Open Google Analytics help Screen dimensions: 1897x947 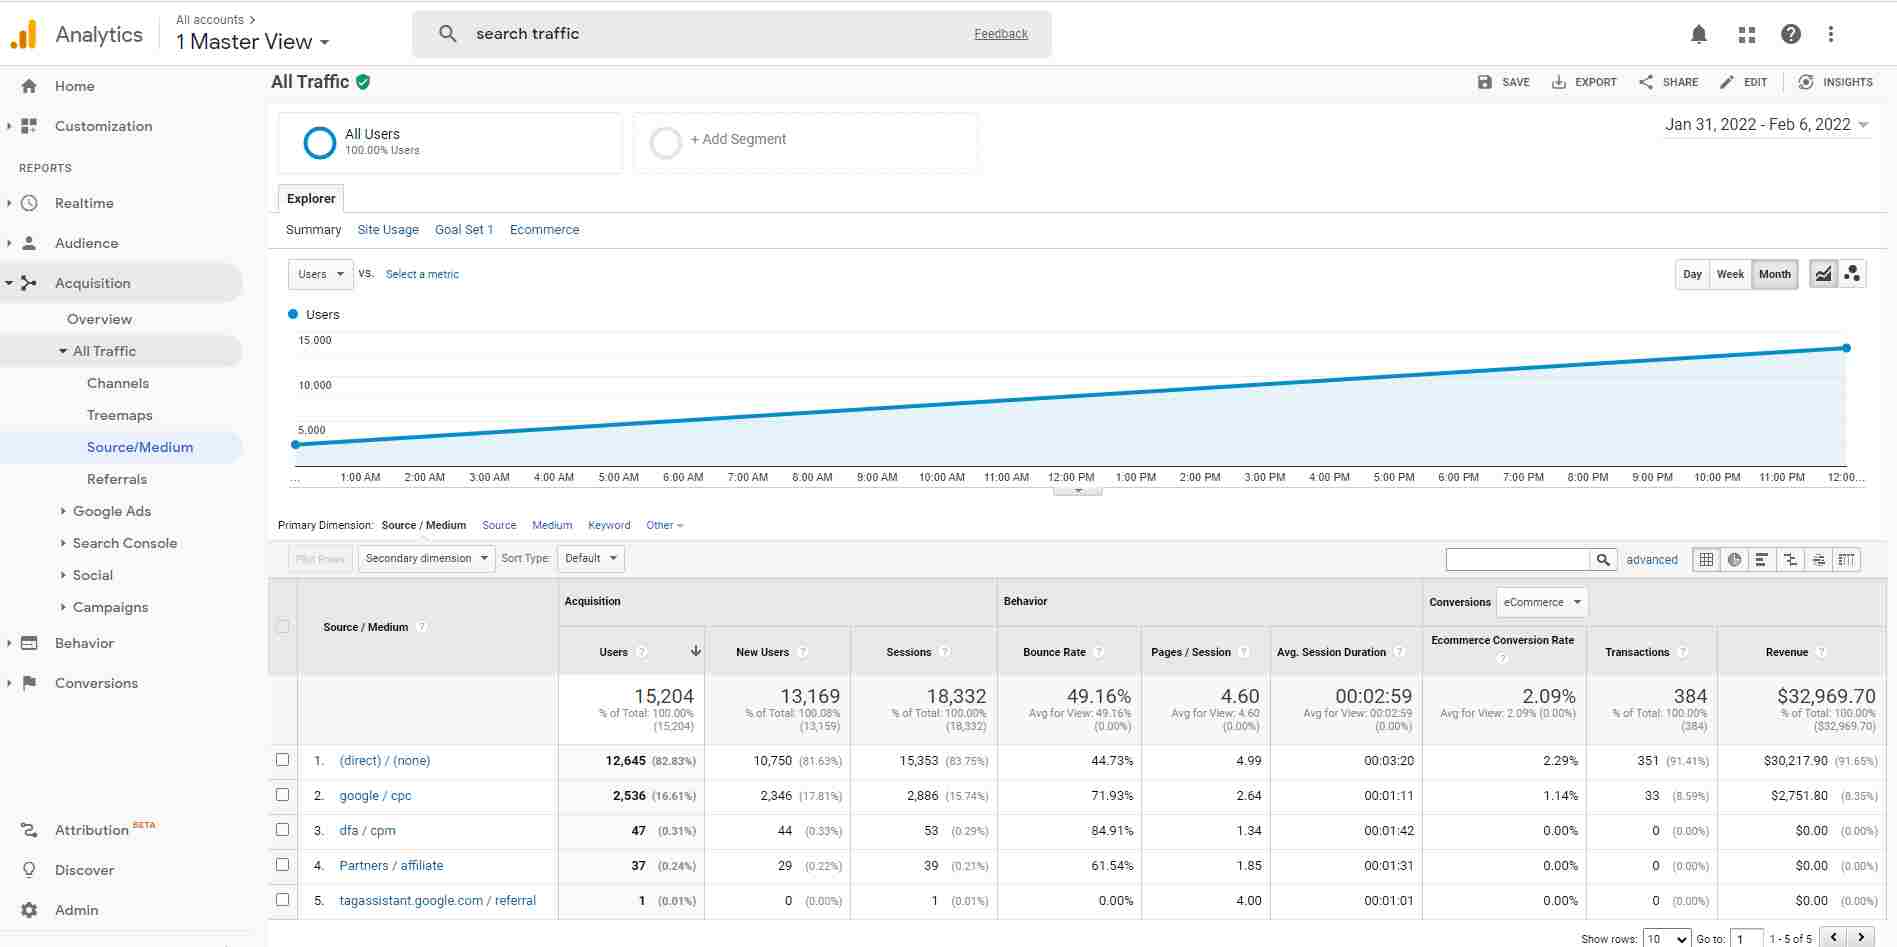[x=1791, y=33]
